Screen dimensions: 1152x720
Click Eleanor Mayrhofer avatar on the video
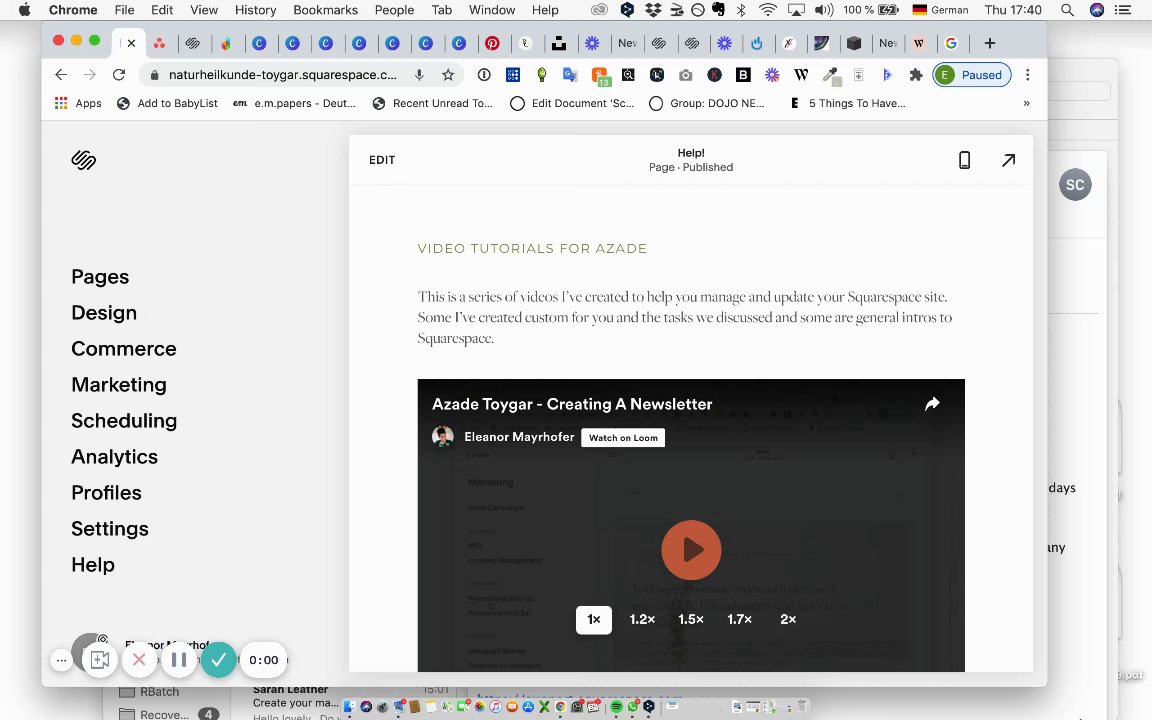(443, 436)
